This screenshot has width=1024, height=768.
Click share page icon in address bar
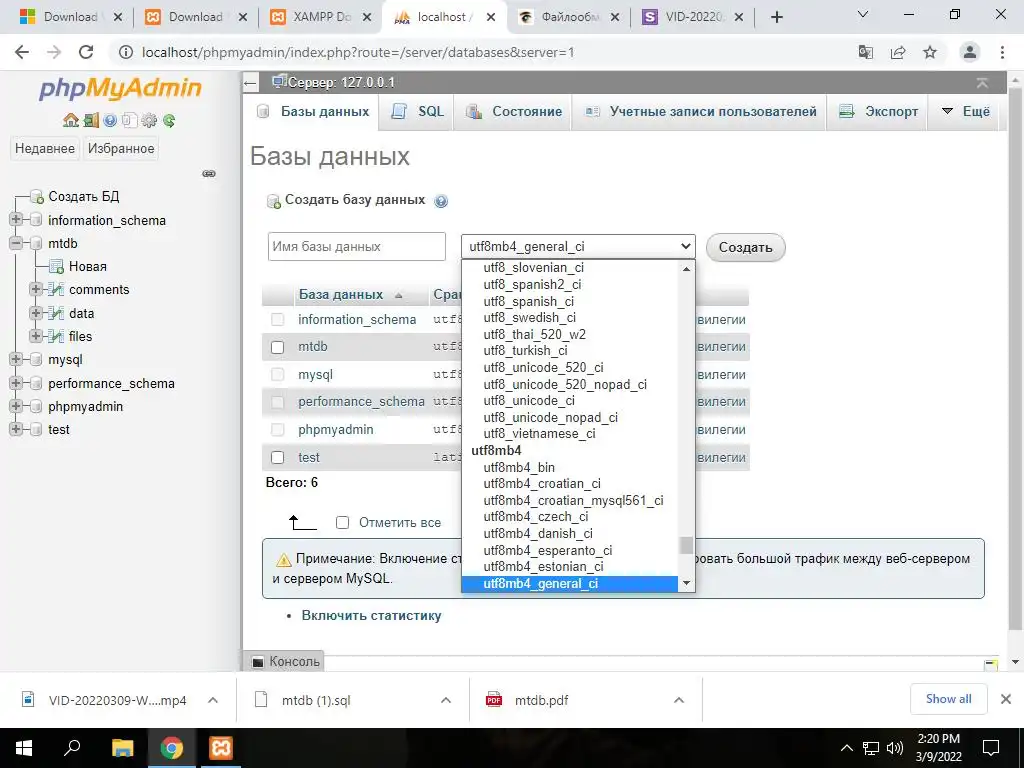pos(898,52)
